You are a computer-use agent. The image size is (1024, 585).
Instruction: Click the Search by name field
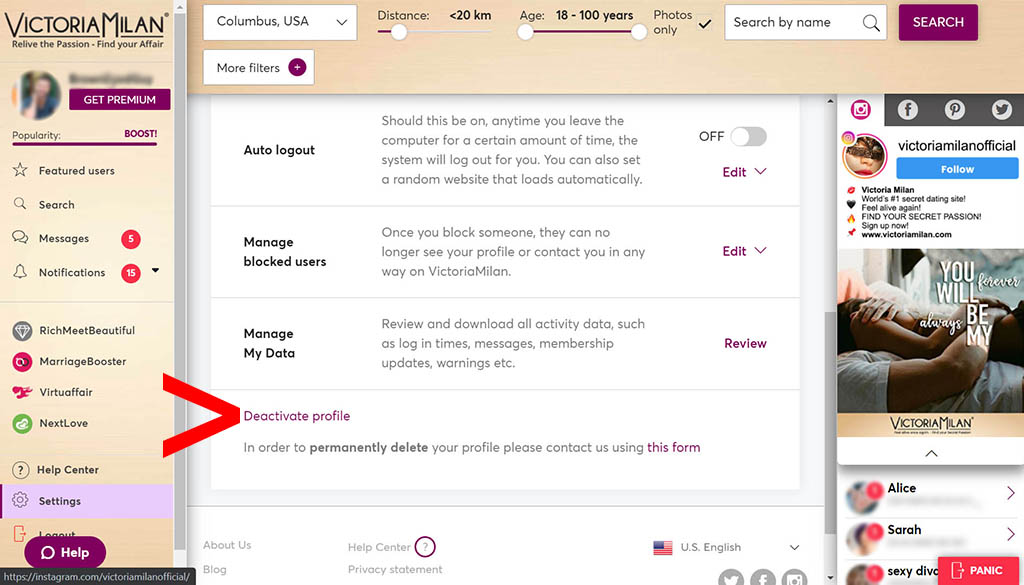click(795, 22)
